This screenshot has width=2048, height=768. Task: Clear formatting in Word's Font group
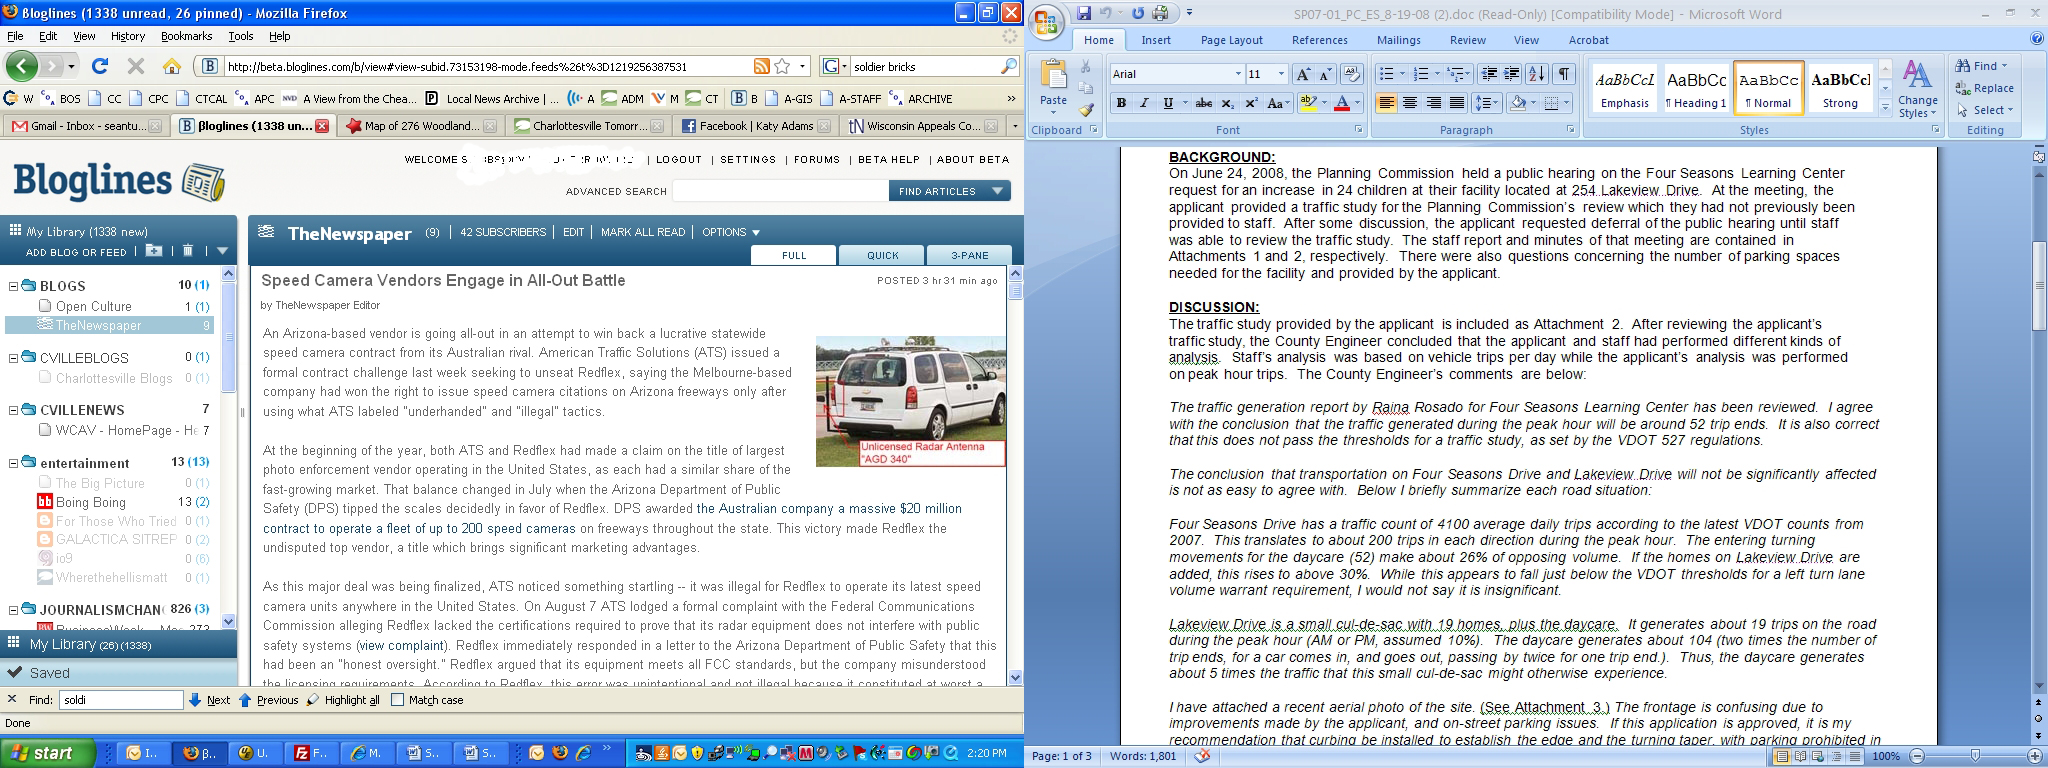pyautogui.click(x=1352, y=74)
